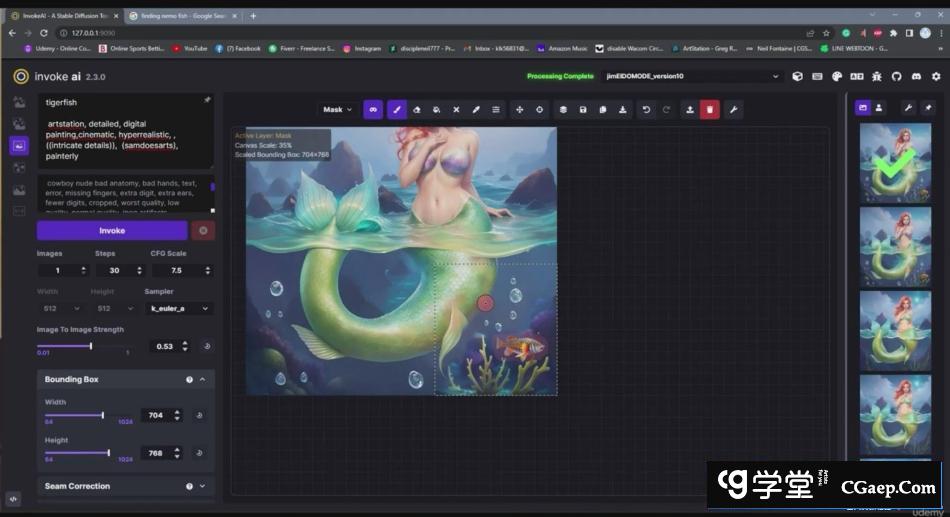Open the GitHub link icon
This screenshot has width=950, height=517.
coord(896,76)
